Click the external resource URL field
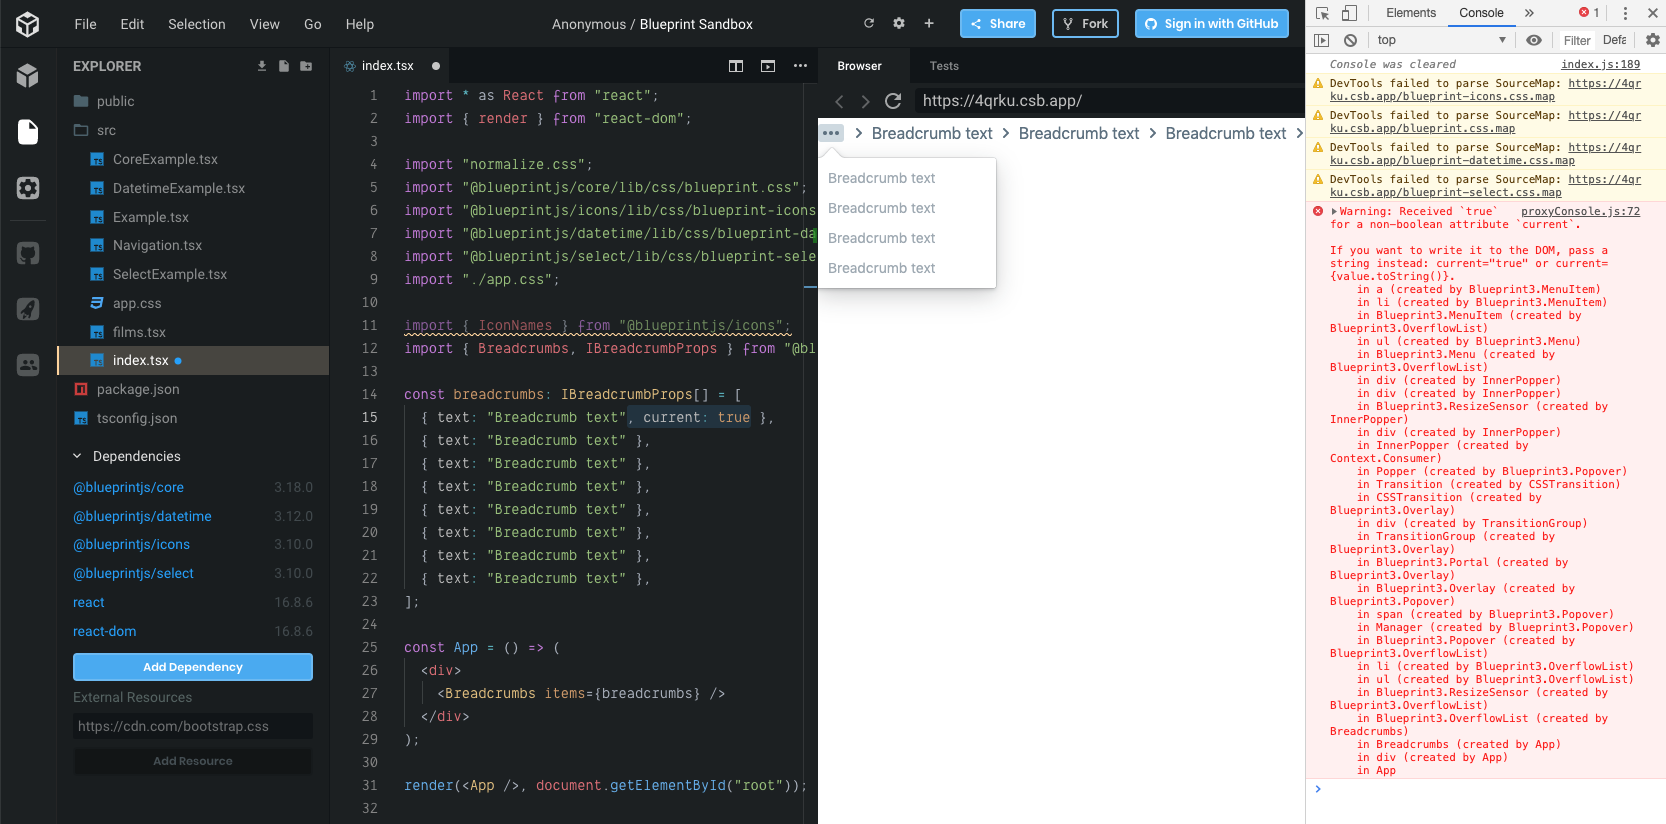The width and height of the screenshot is (1666, 824). click(x=193, y=726)
